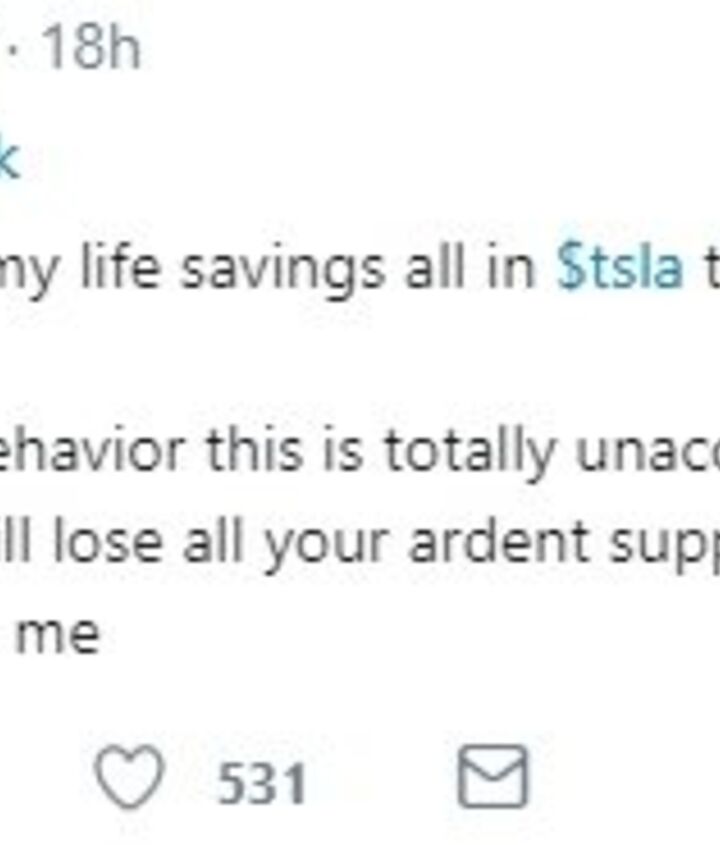The width and height of the screenshot is (720, 845).
Task: Click the 531 likes count
Action: pyautogui.click(x=262, y=782)
